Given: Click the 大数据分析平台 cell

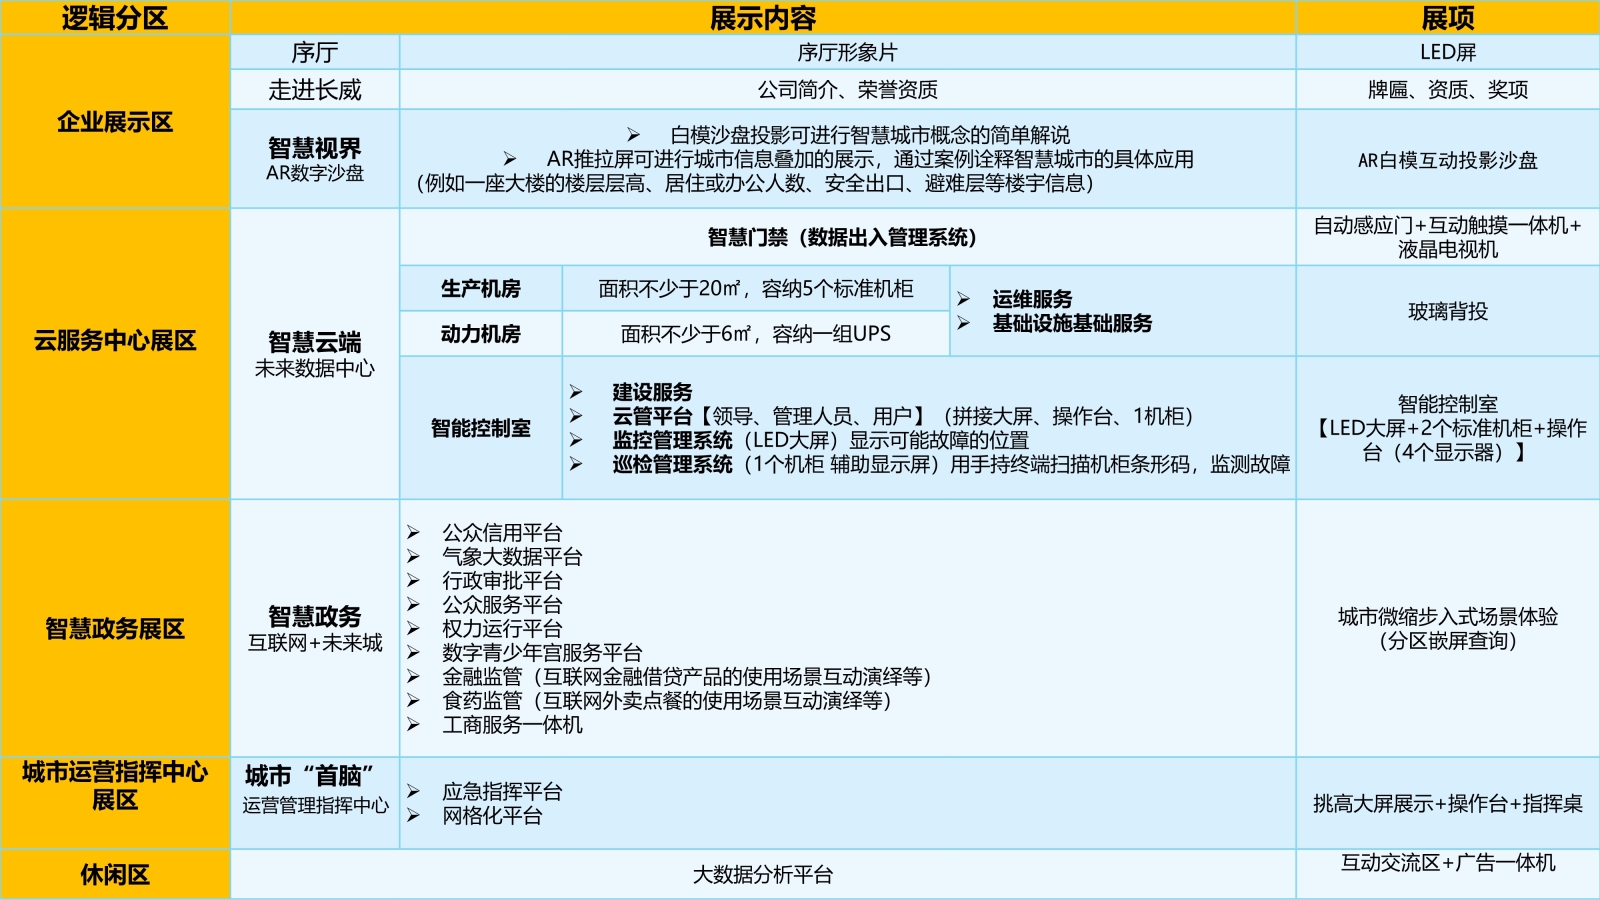Looking at the screenshot, I should tap(763, 875).
